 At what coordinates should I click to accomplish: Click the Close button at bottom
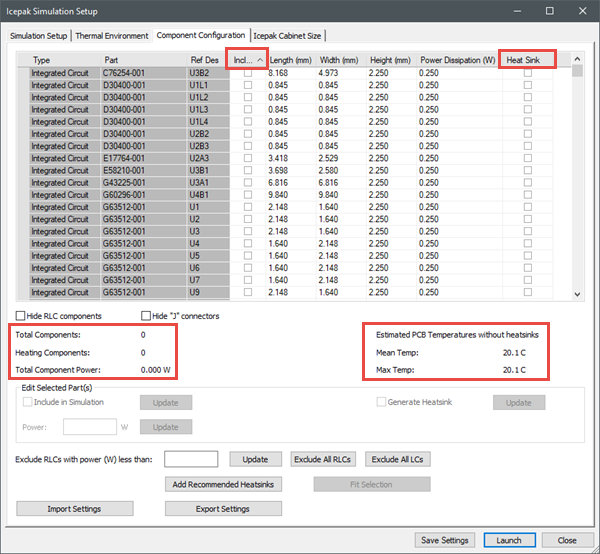coord(567,540)
